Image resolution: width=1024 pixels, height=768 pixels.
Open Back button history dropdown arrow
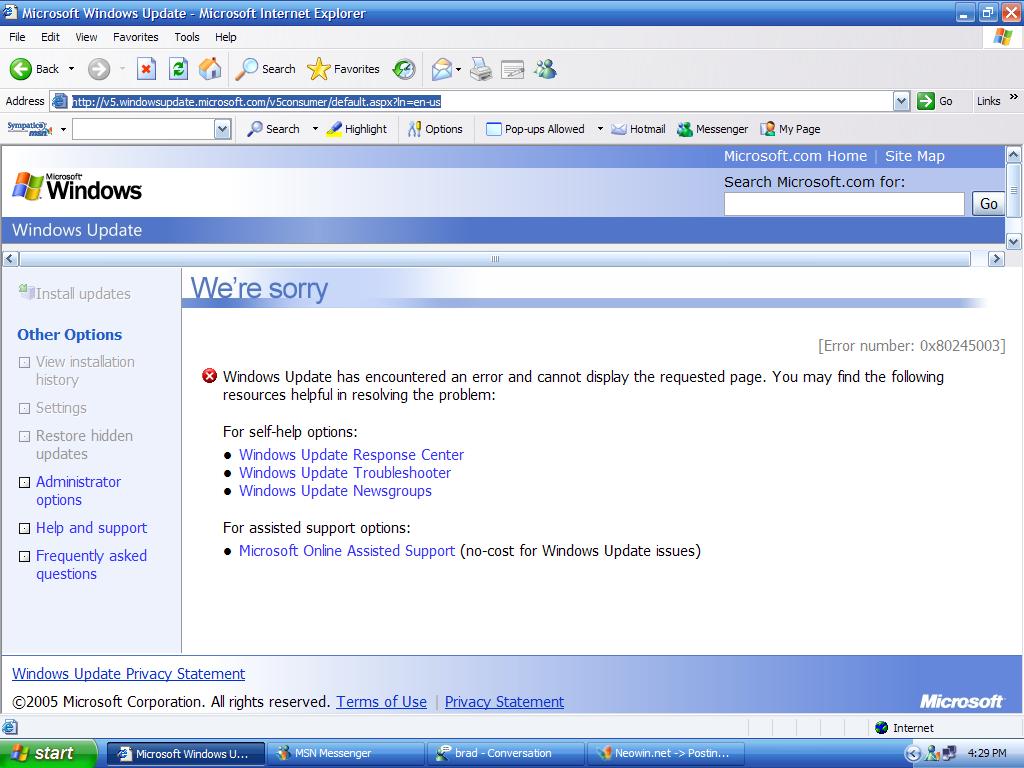coord(71,69)
